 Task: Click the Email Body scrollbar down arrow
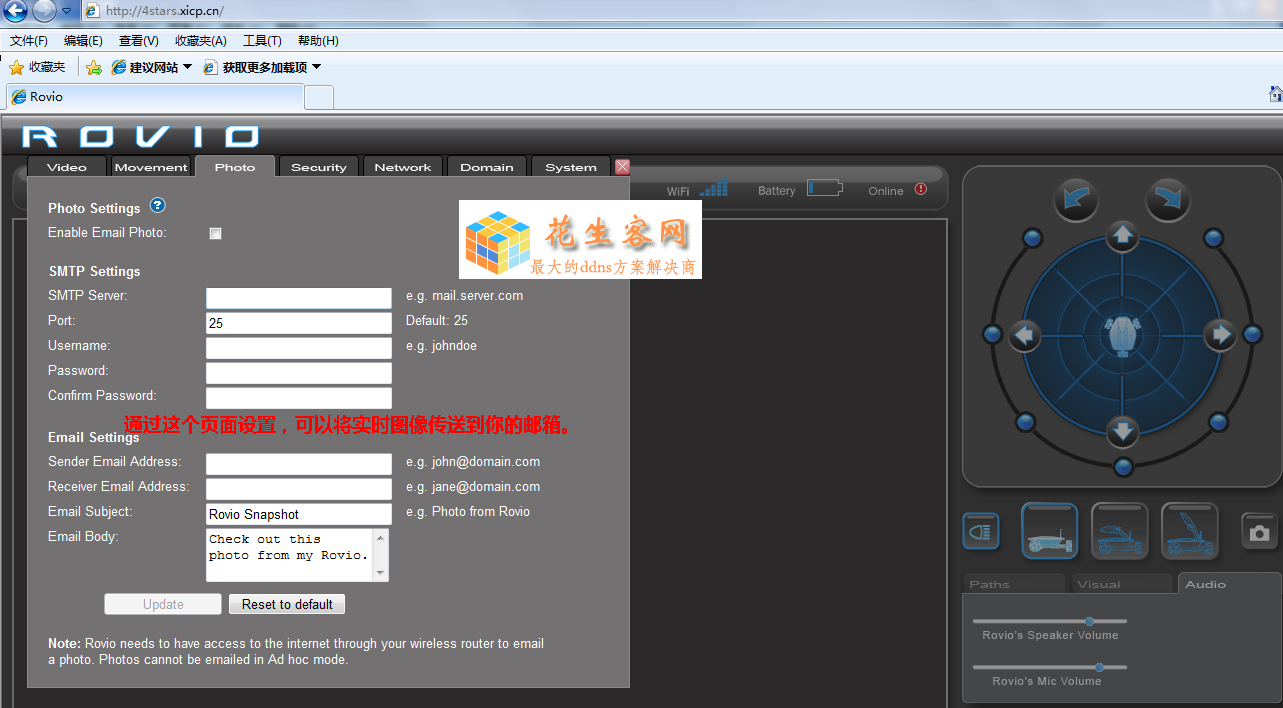(380, 573)
